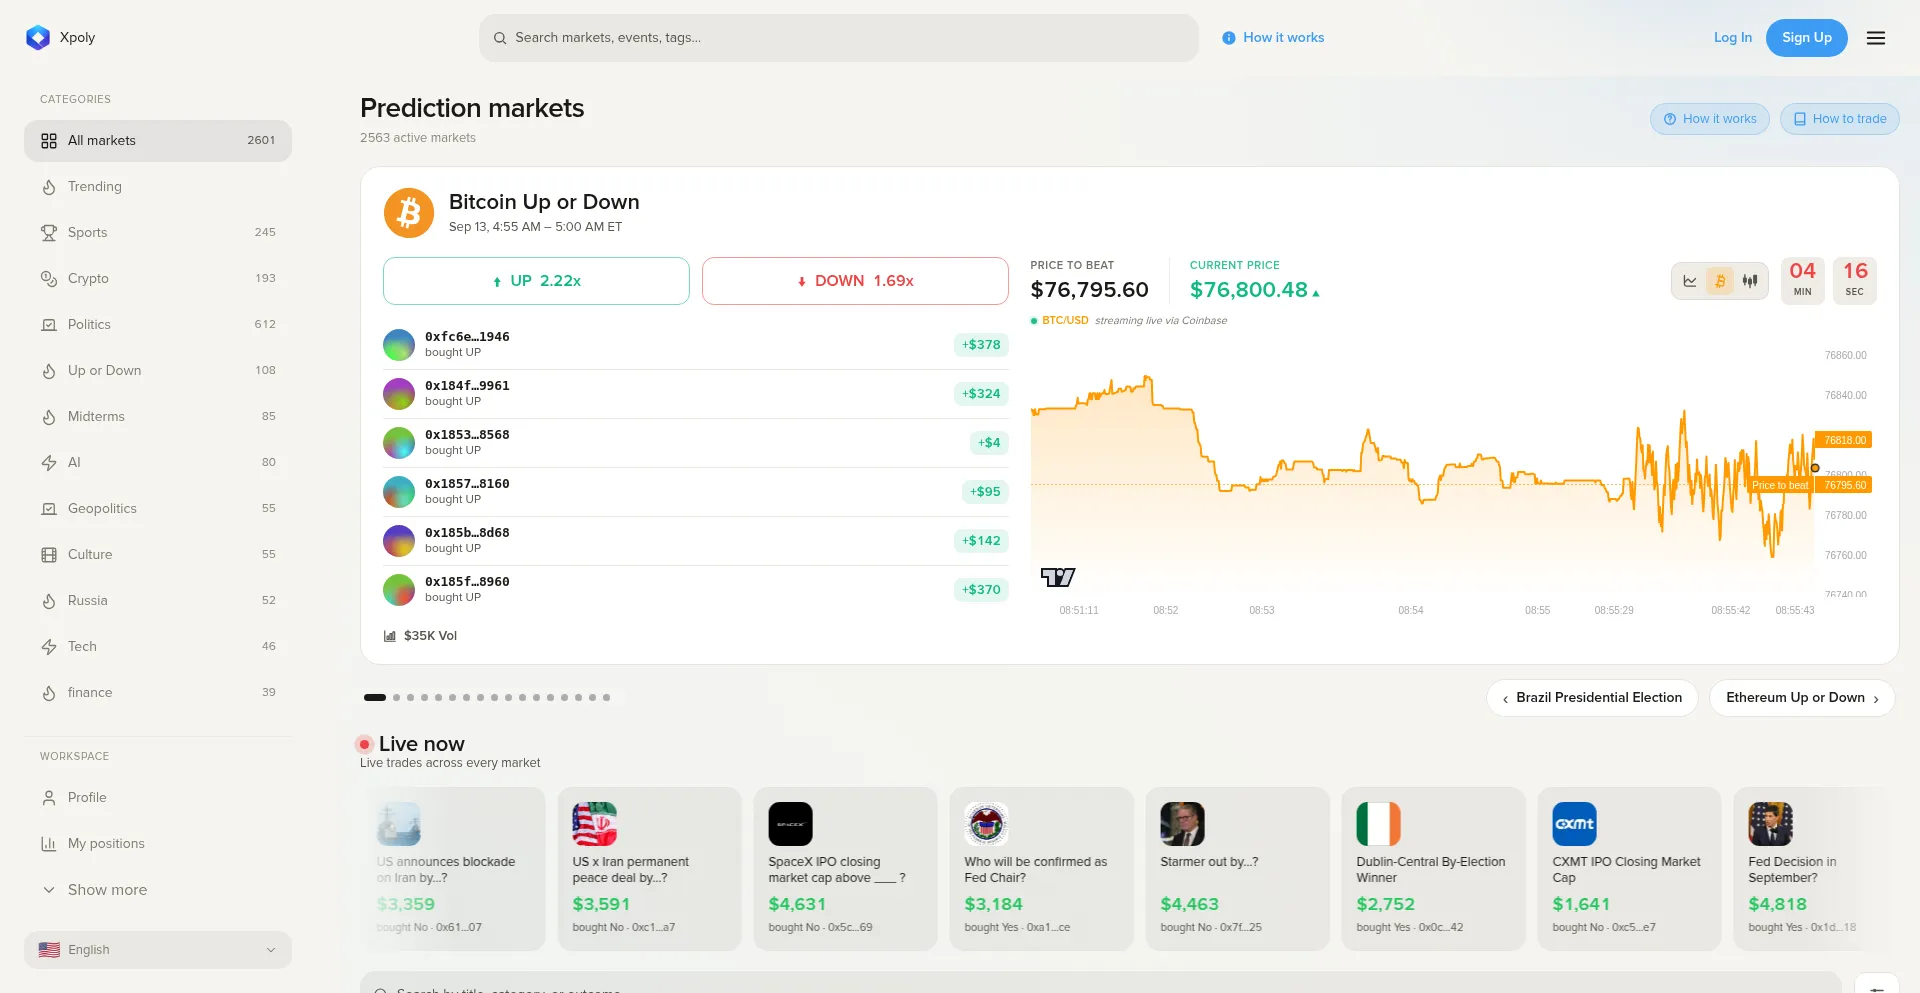Jump to the last carousel pagination dot
Screen dimensions: 1920x993
click(606, 698)
